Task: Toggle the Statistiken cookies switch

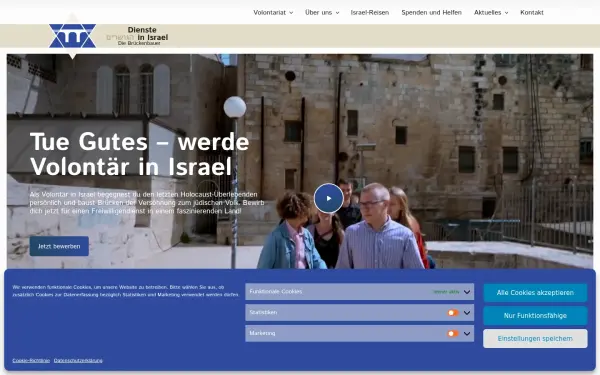Action: pyautogui.click(x=453, y=313)
